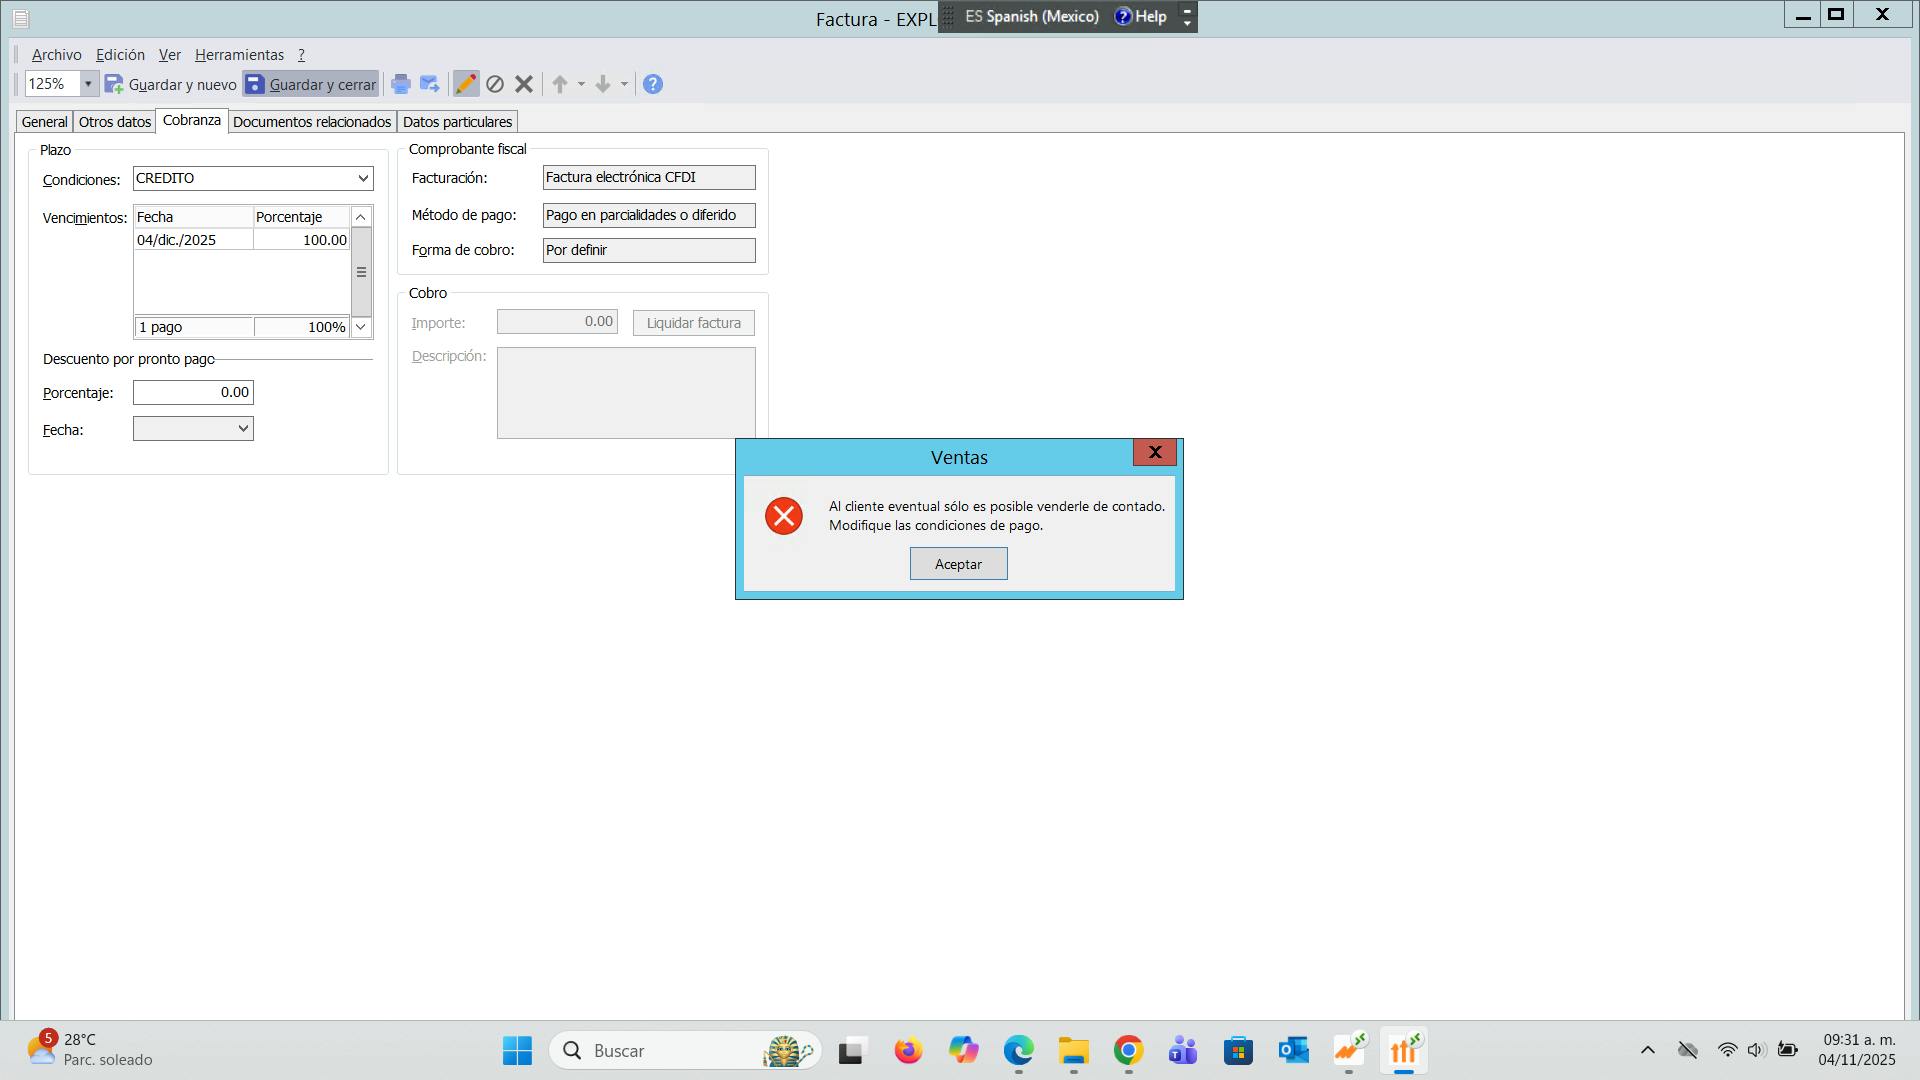Click the up arrow previous record icon
Image resolution: width=1920 pixels, height=1080 pixels.
pyautogui.click(x=560, y=84)
